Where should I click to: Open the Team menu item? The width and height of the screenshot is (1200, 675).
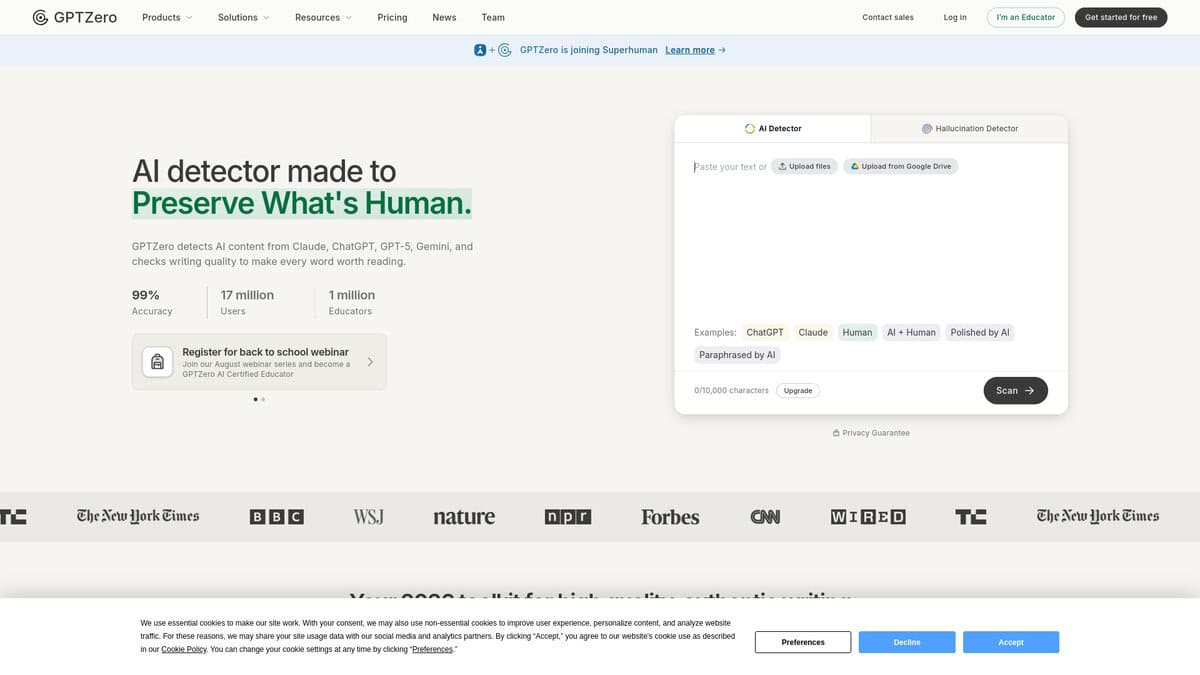[493, 17]
